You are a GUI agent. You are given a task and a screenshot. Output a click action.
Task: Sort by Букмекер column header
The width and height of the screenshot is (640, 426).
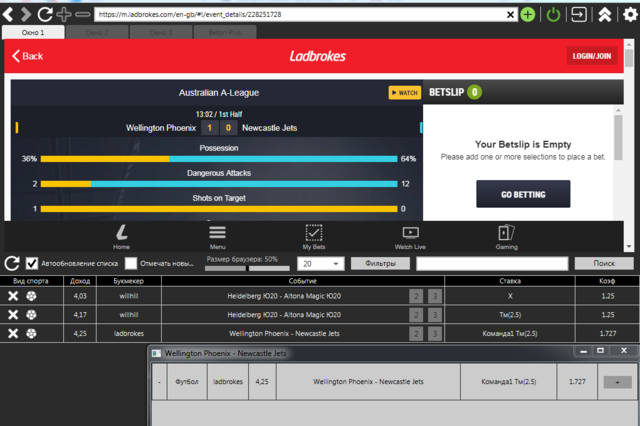point(129,281)
